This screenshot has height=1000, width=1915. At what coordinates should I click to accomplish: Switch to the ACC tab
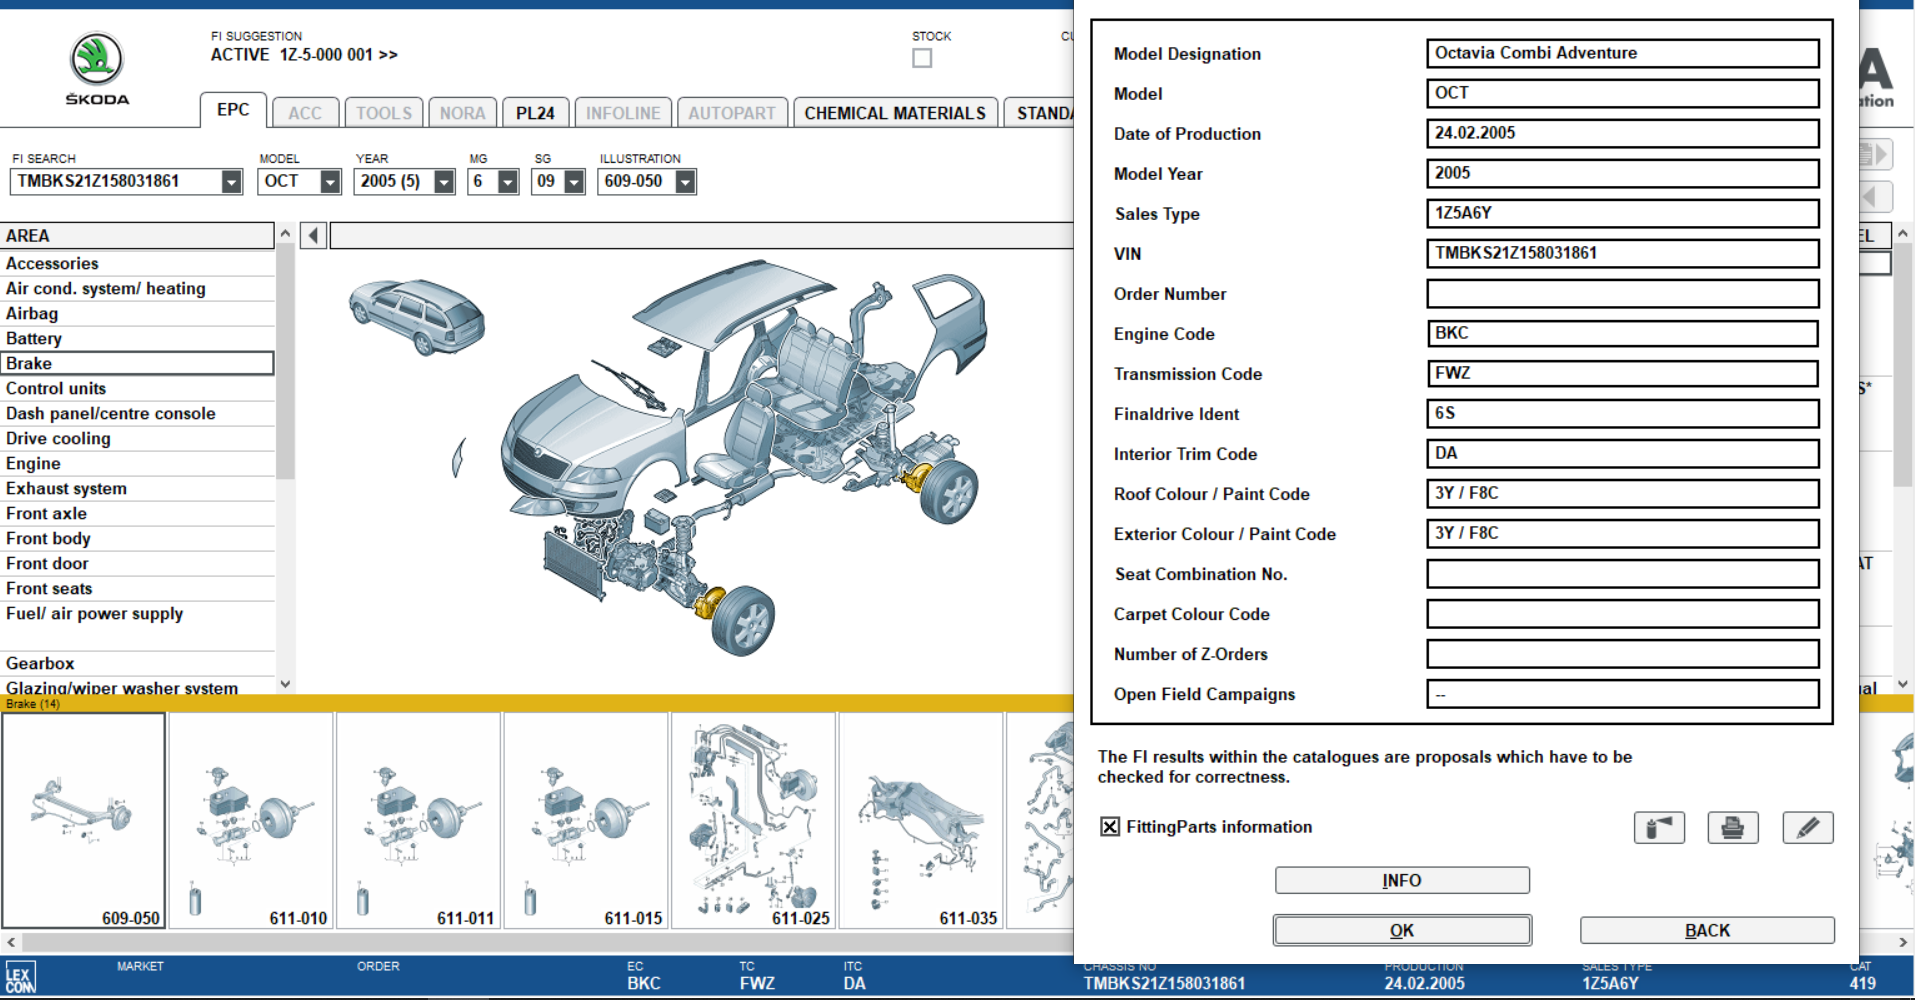click(305, 113)
